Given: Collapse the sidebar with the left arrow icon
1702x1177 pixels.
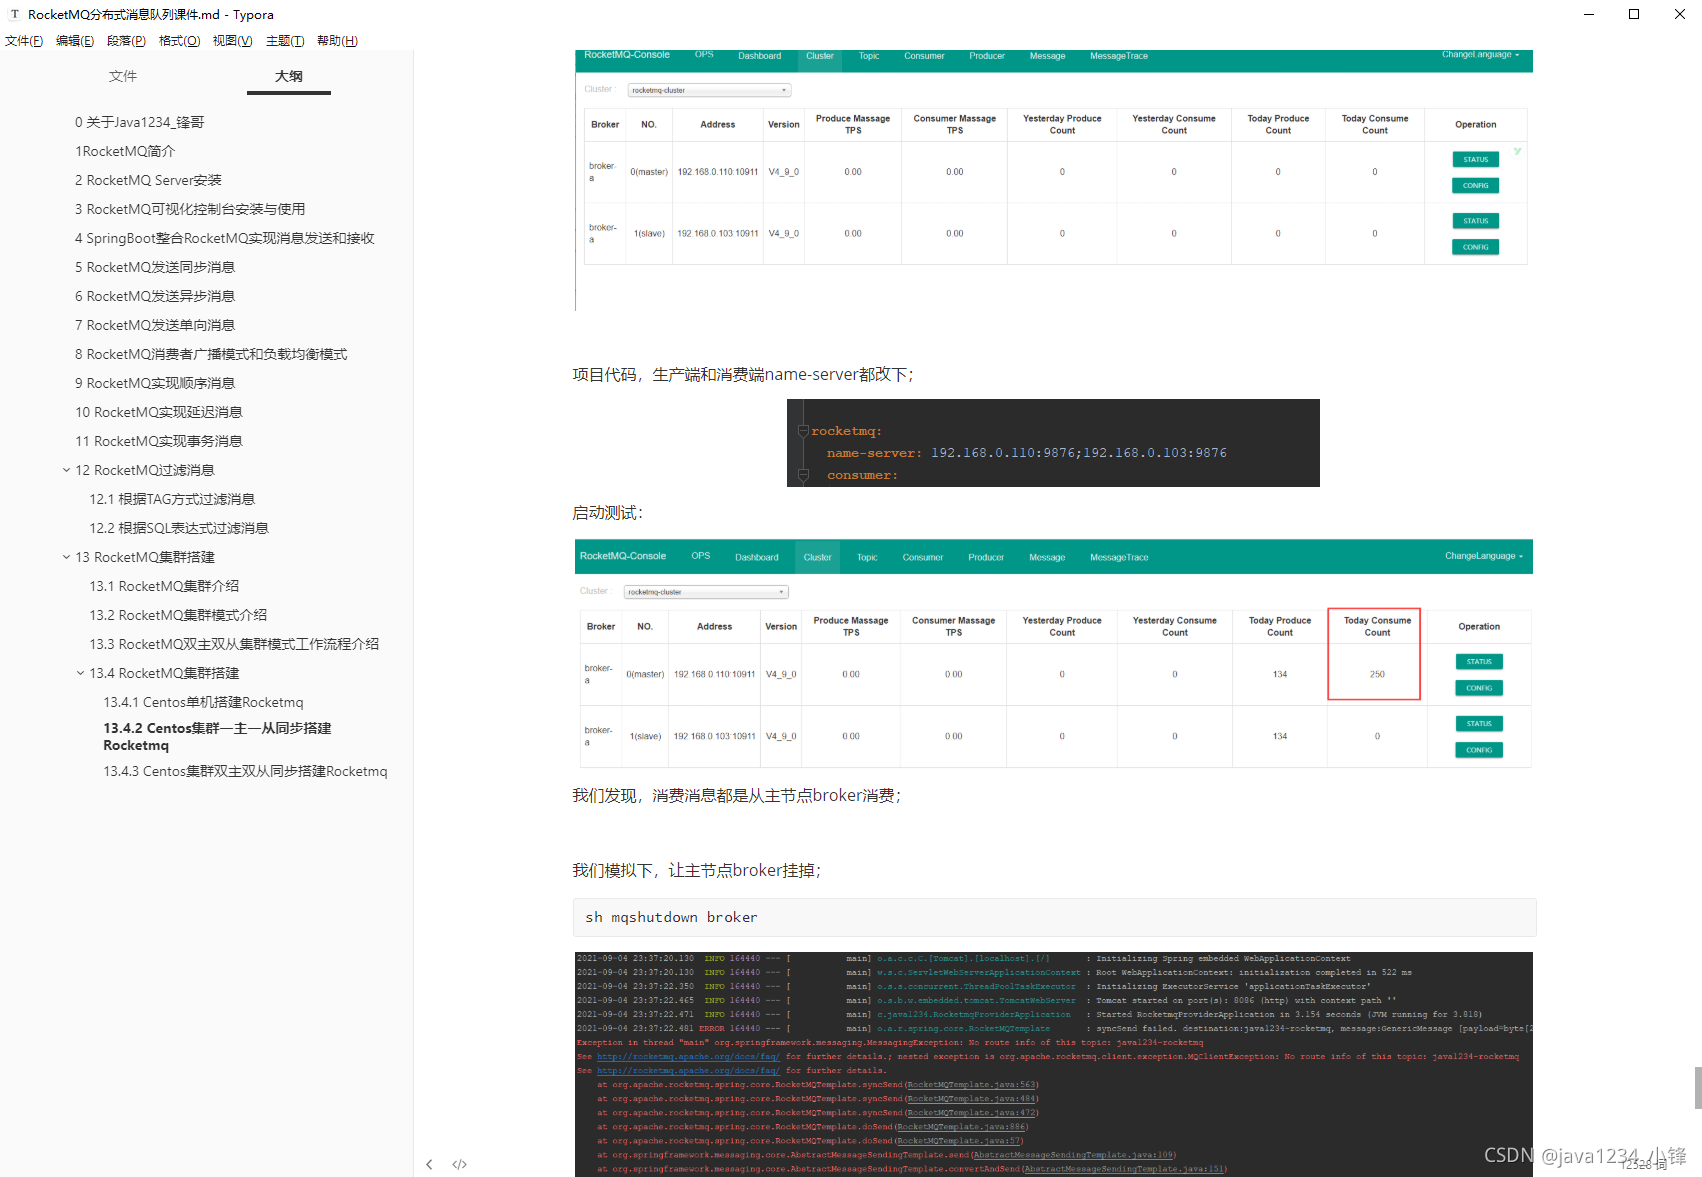Looking at the screenshot, I should [429, 1164].
